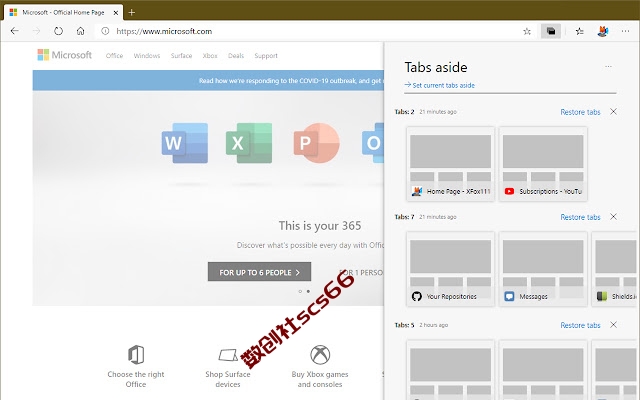Open the Windows nav item
This screenshot has width=640, height=400.
[147, 56]
